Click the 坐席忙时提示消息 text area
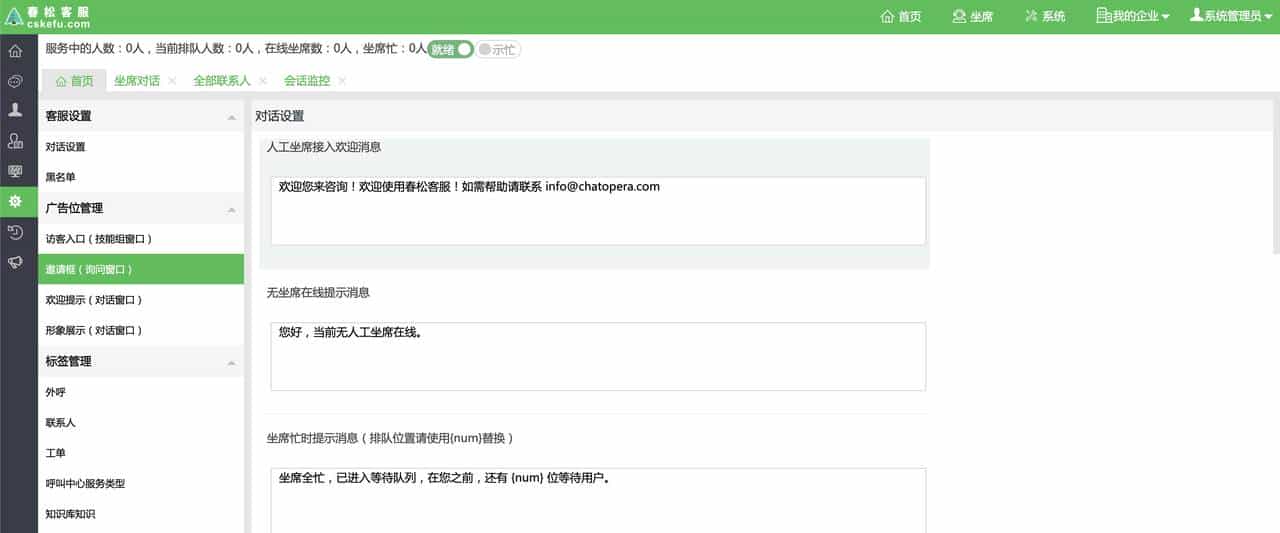This screenshot has width=1280, height=533. pos(598,500)
